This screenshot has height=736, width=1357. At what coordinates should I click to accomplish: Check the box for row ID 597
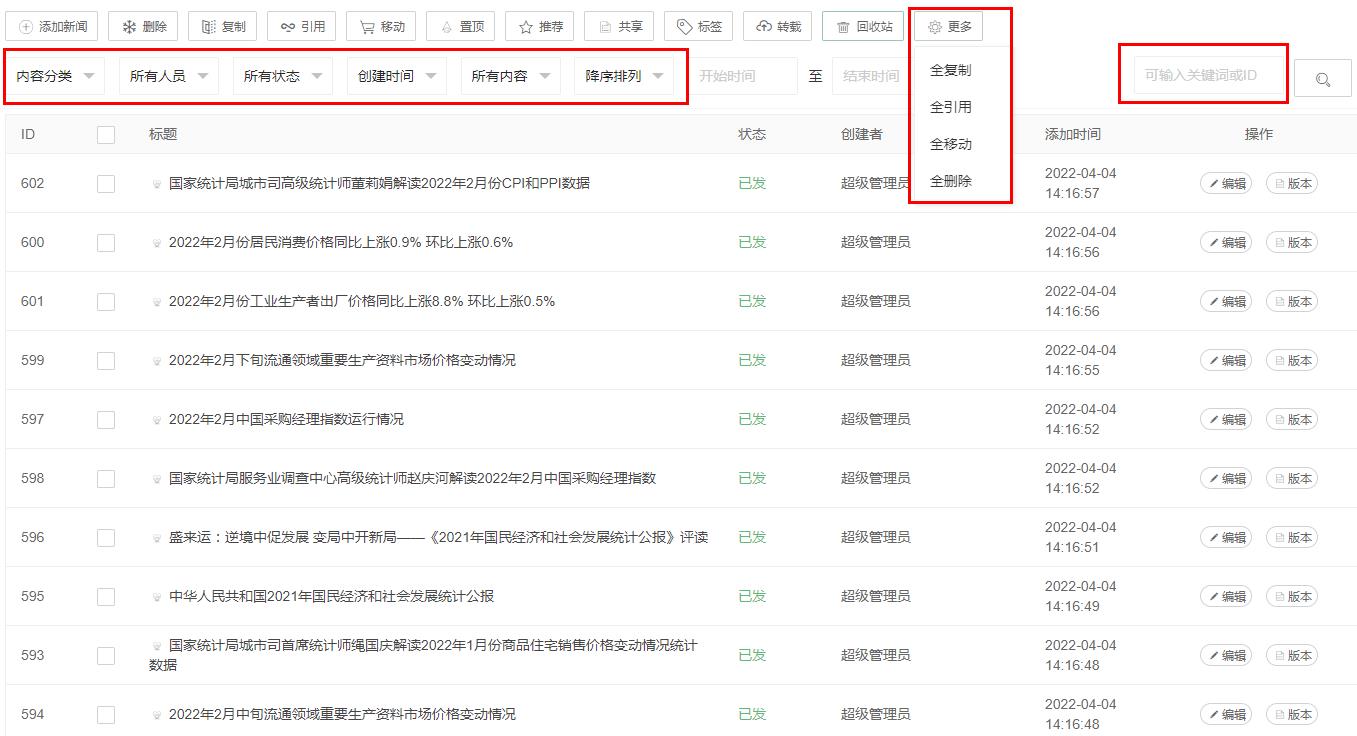106,420
